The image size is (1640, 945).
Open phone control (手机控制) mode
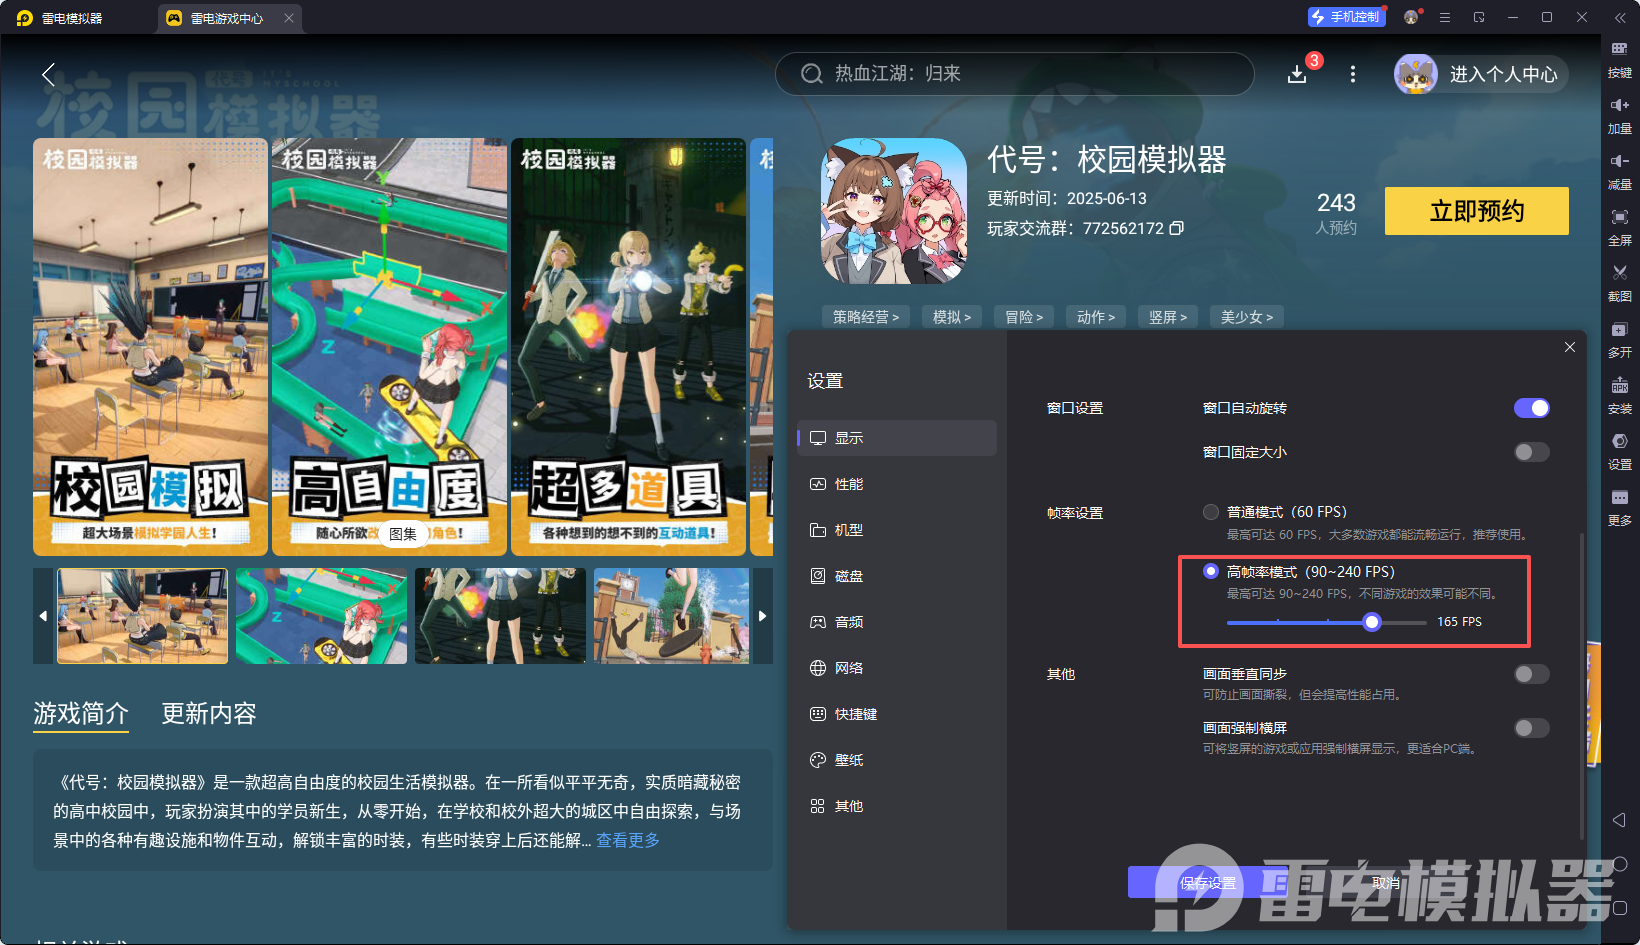pyautogui.click(x=1346, y=16)
